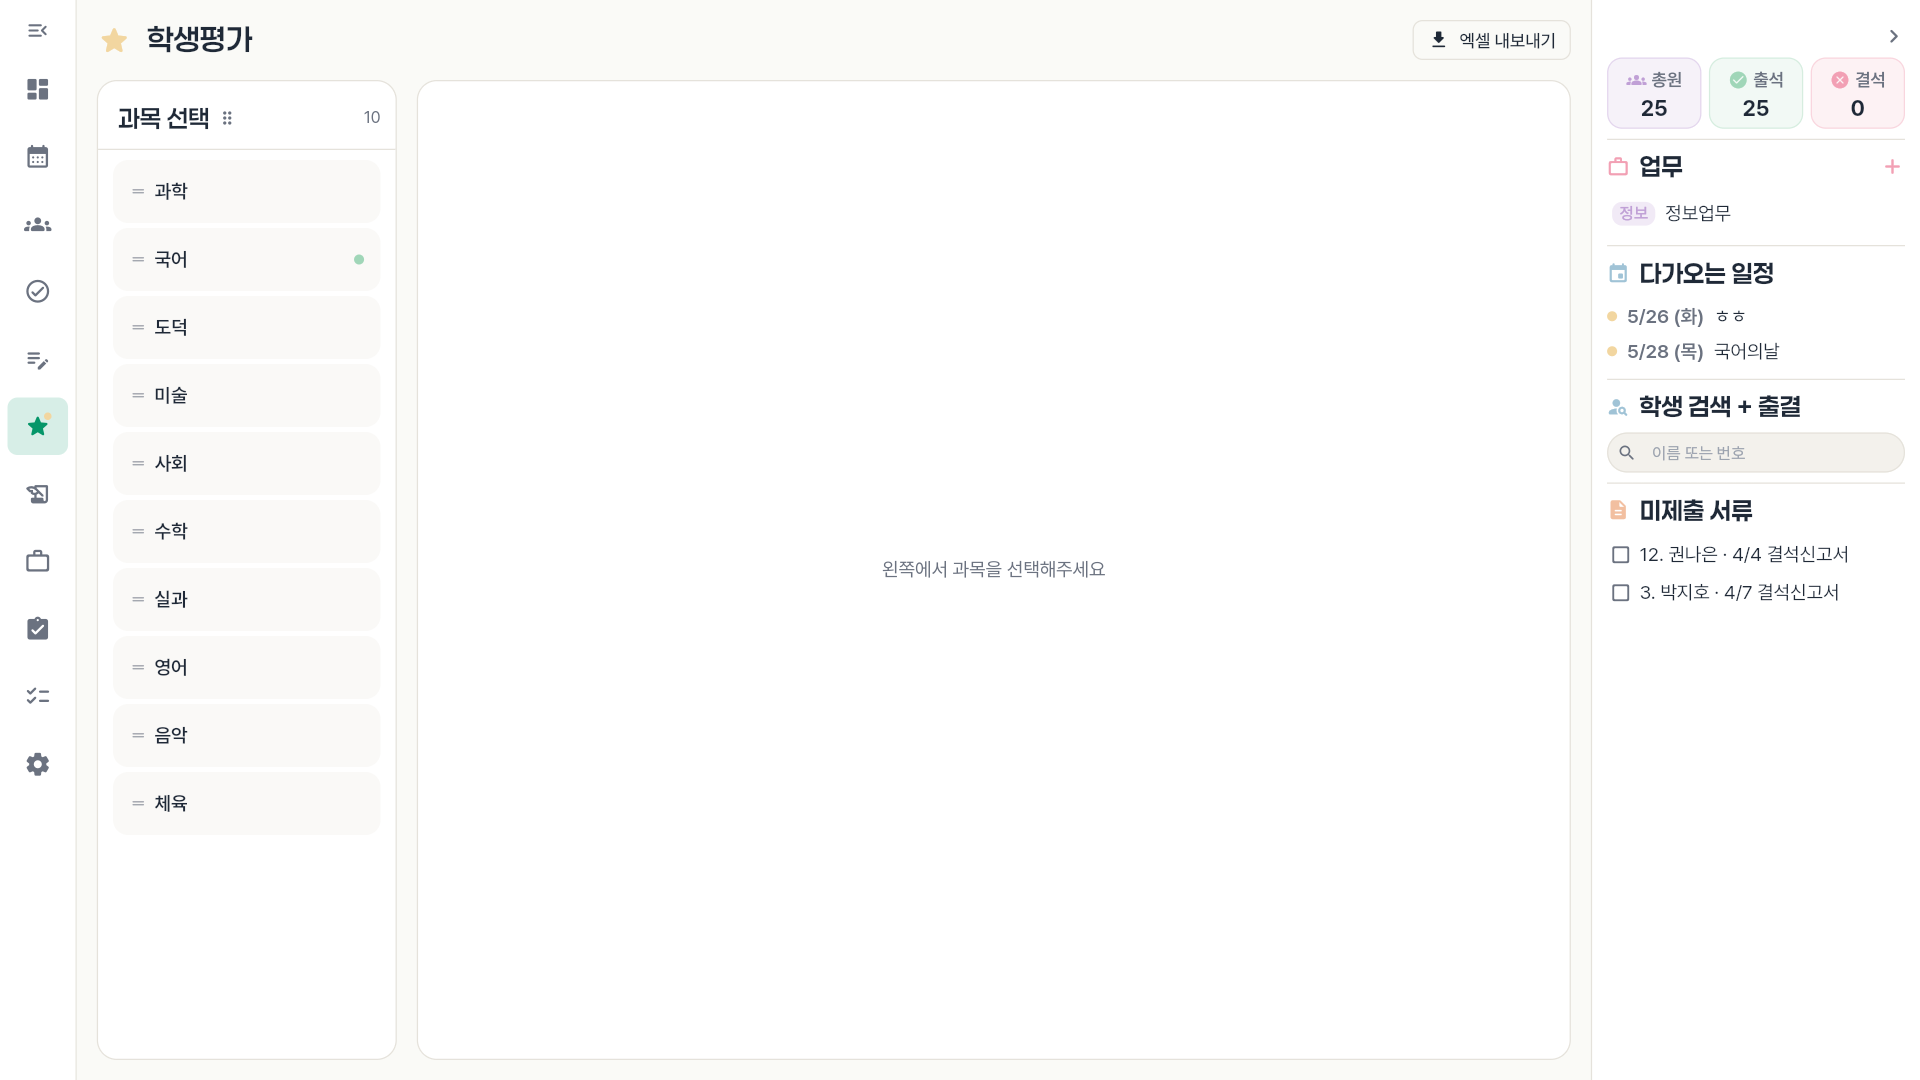Viewport: 1920px width, 1080px height.
Task: Click the 왼쪽에서 과목을 선택해주세요 placeholder text
Action: click(993, 569)
